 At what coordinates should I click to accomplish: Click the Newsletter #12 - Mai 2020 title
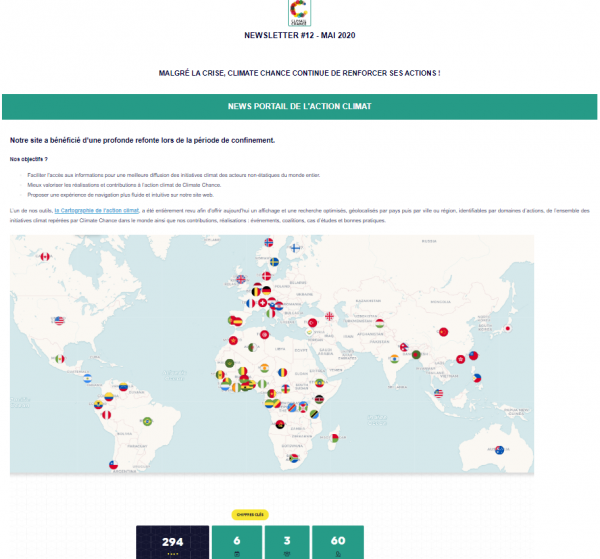(300, 35)
